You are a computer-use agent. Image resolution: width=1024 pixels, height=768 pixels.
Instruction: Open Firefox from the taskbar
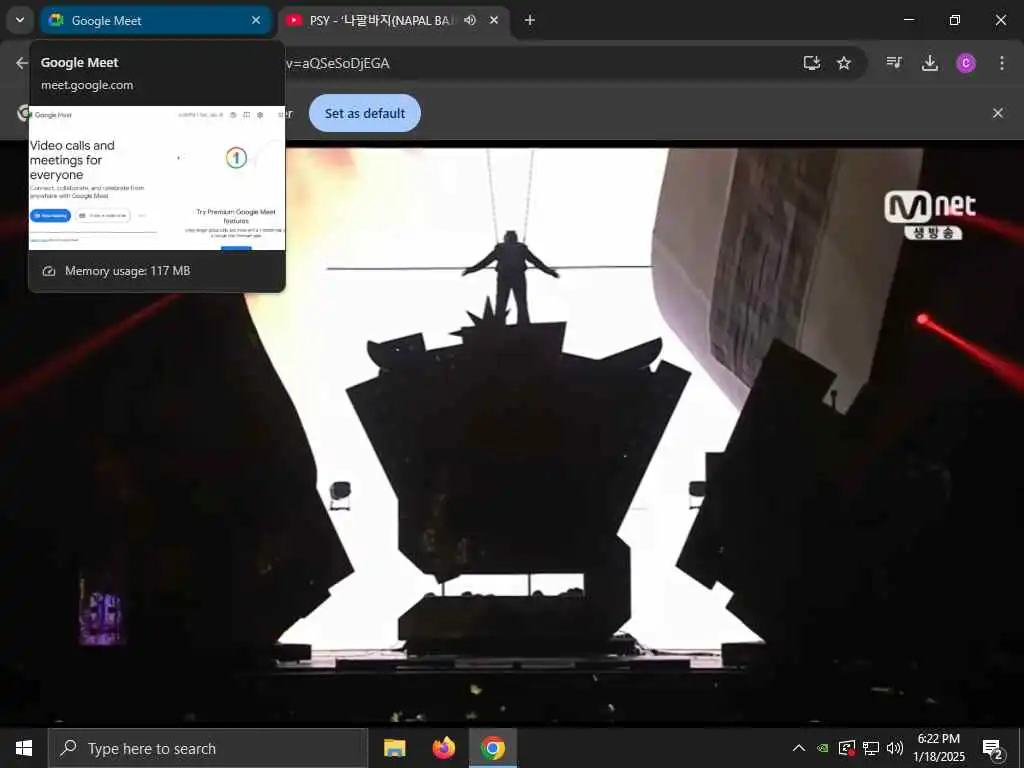pos(444,748)
